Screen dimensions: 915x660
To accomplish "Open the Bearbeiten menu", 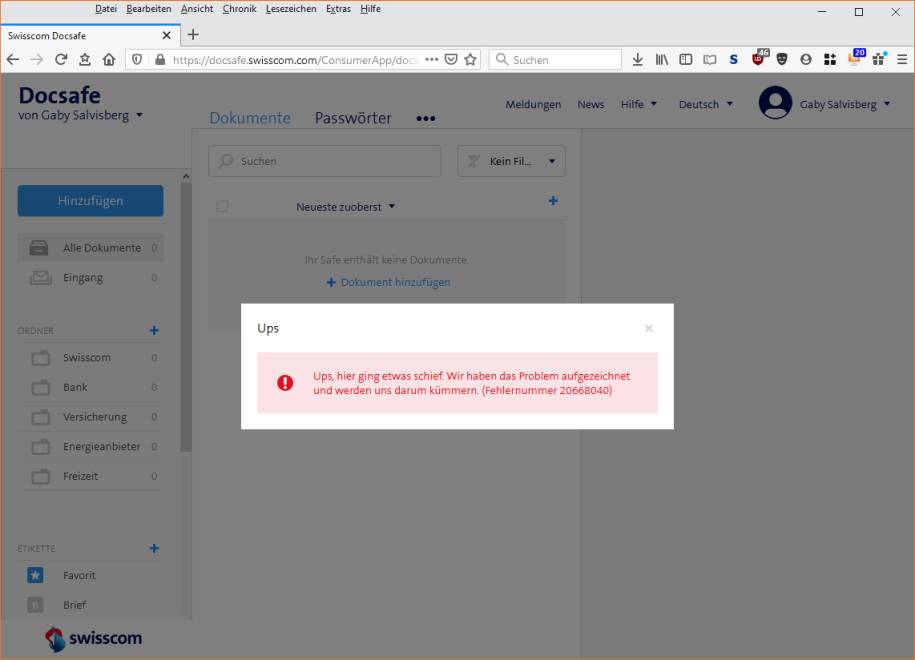I will 149,9.
